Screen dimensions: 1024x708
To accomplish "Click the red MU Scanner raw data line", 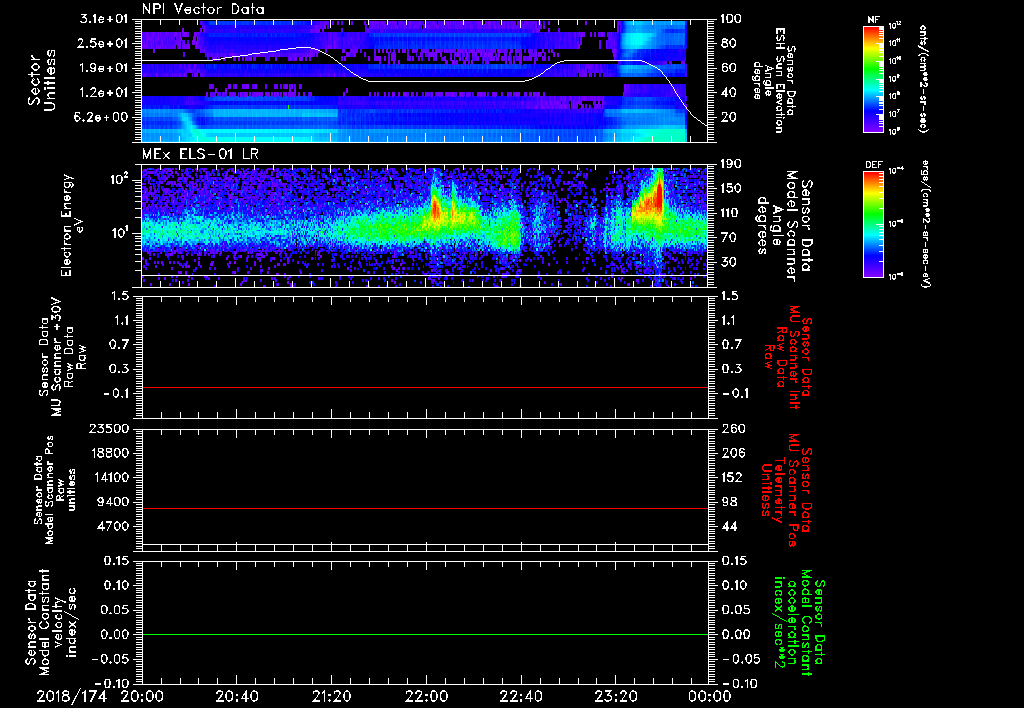I will [424, 387].
